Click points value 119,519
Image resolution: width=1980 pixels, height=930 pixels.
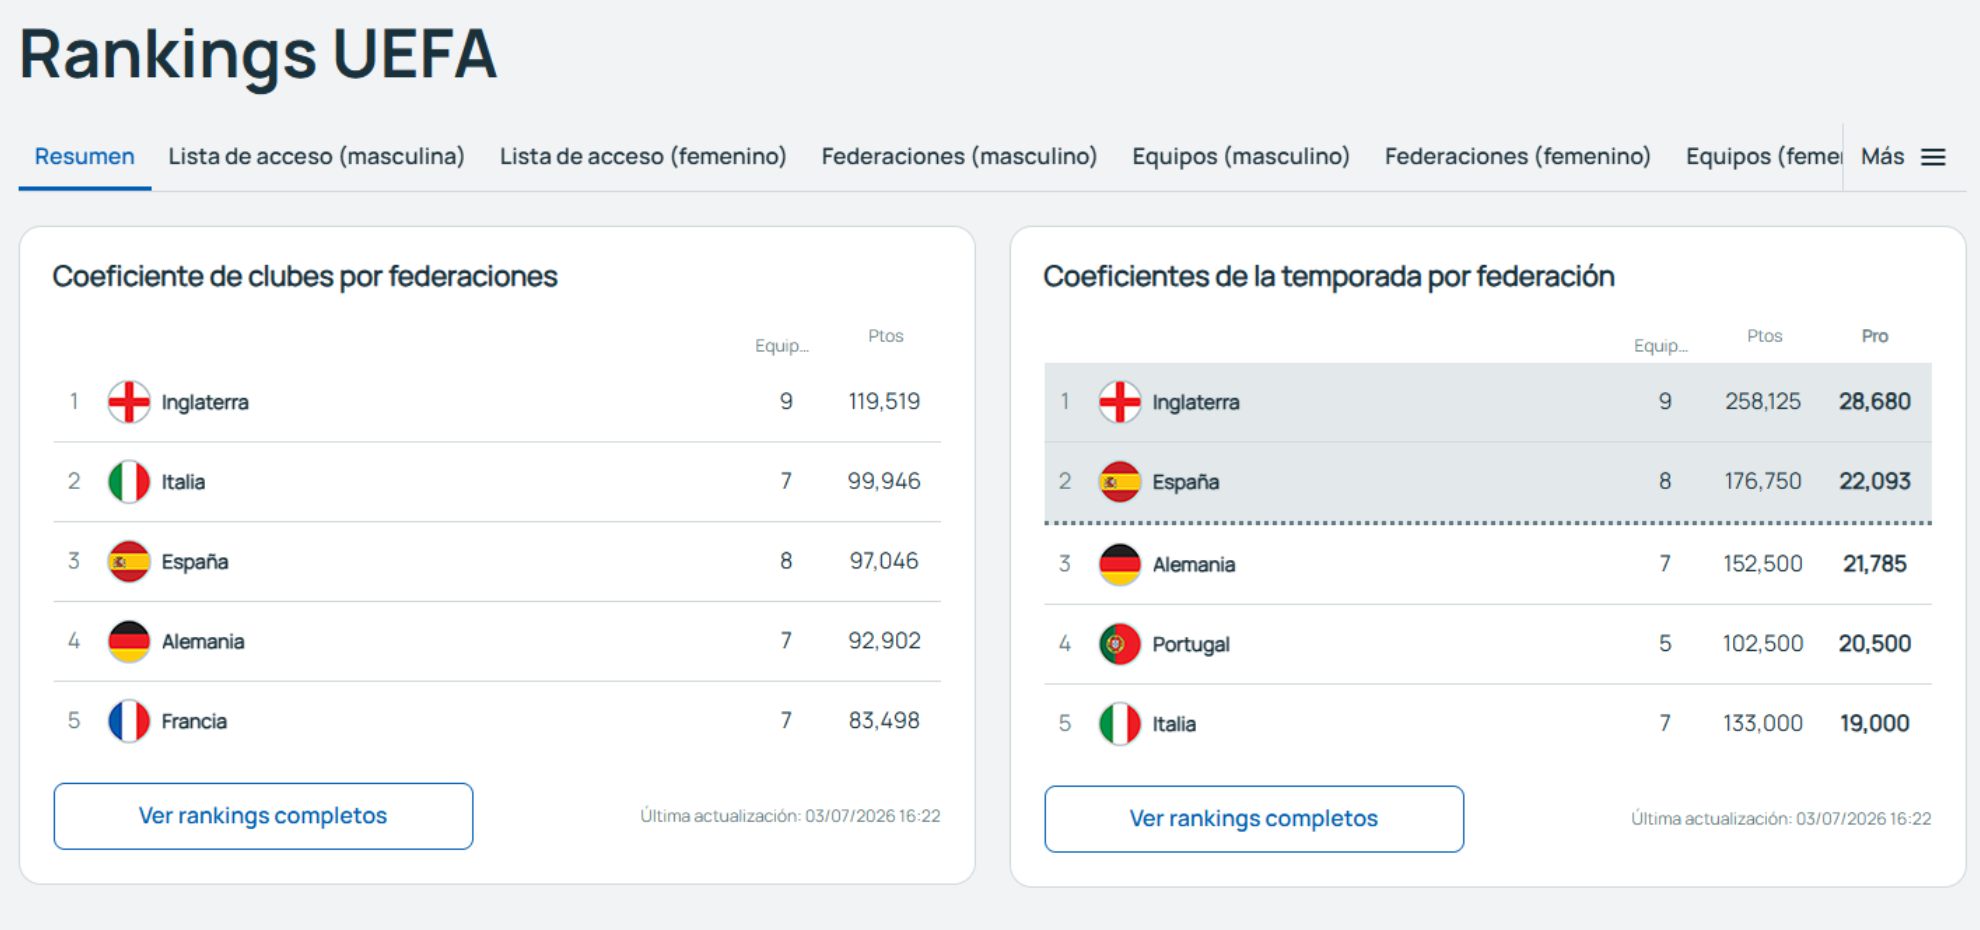click(x=884, y=401)
